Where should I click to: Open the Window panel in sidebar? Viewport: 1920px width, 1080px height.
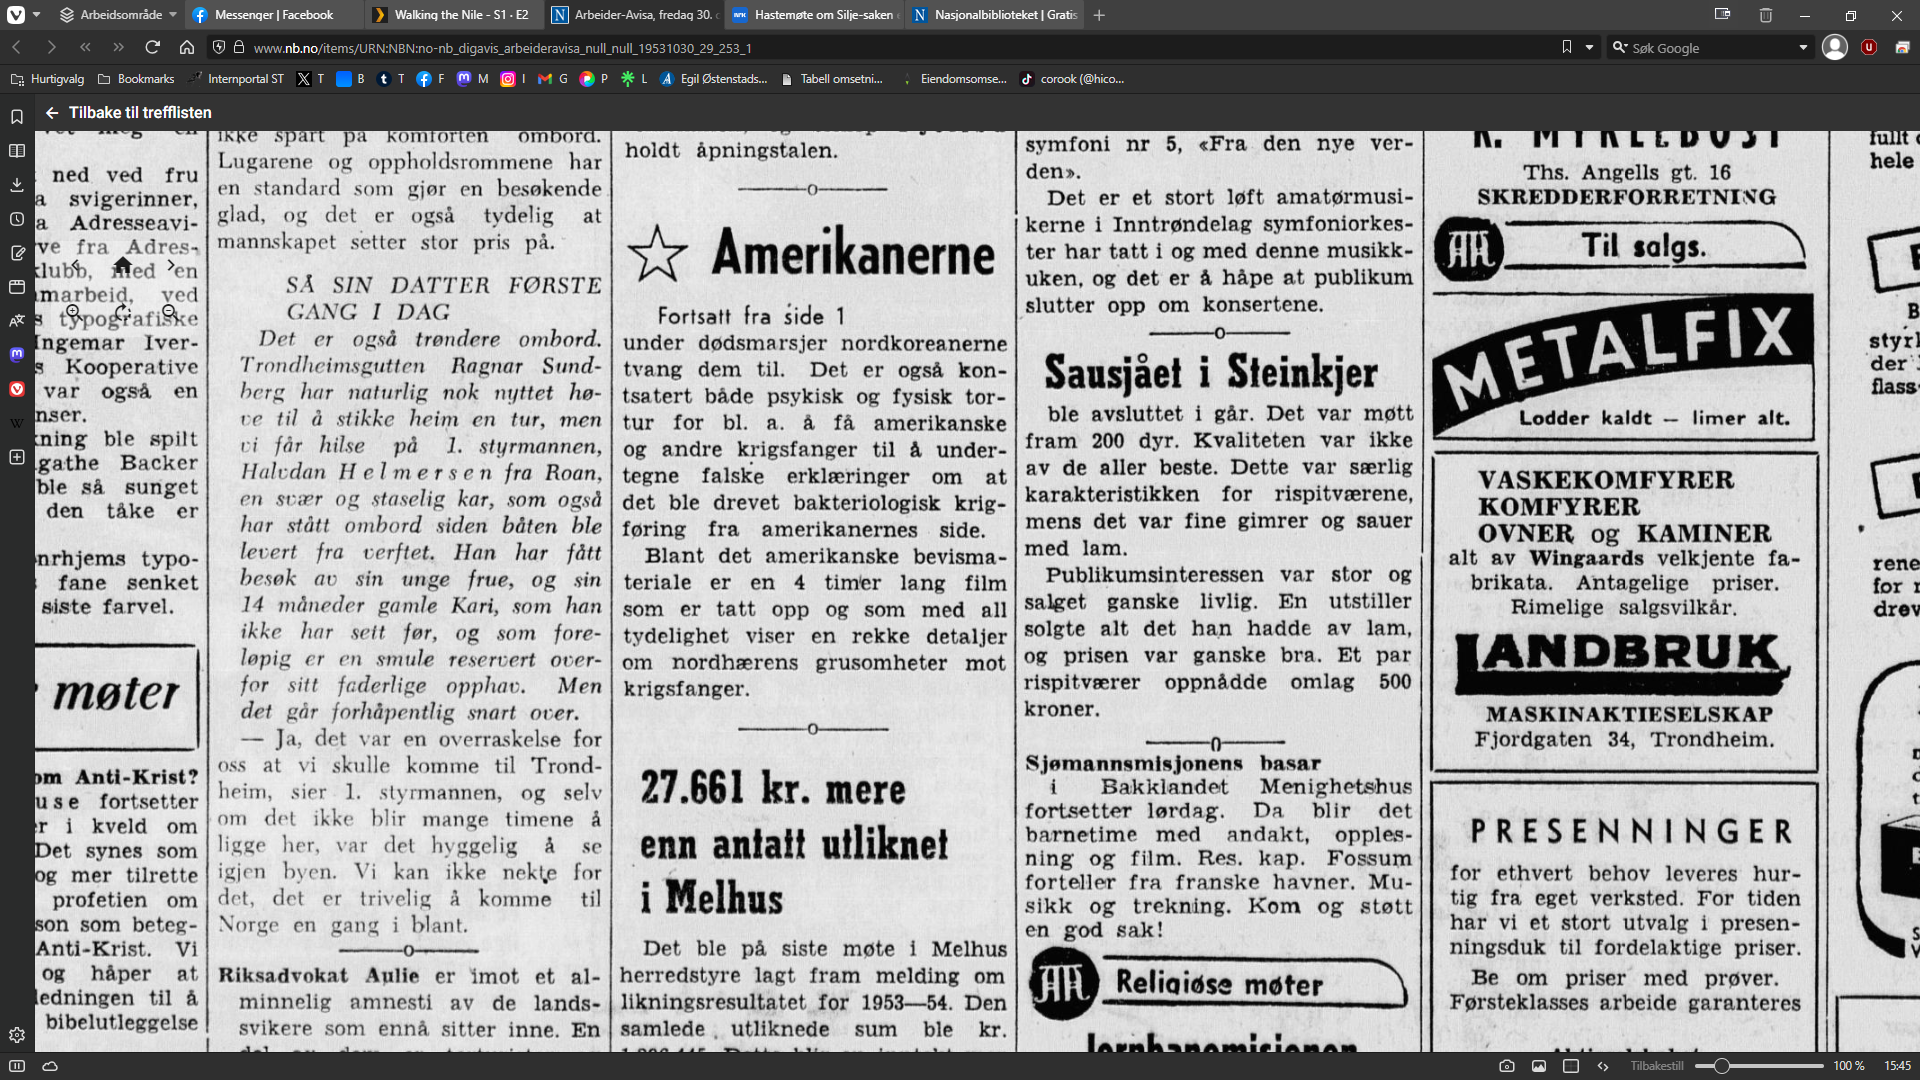click(x=17, y=287)
